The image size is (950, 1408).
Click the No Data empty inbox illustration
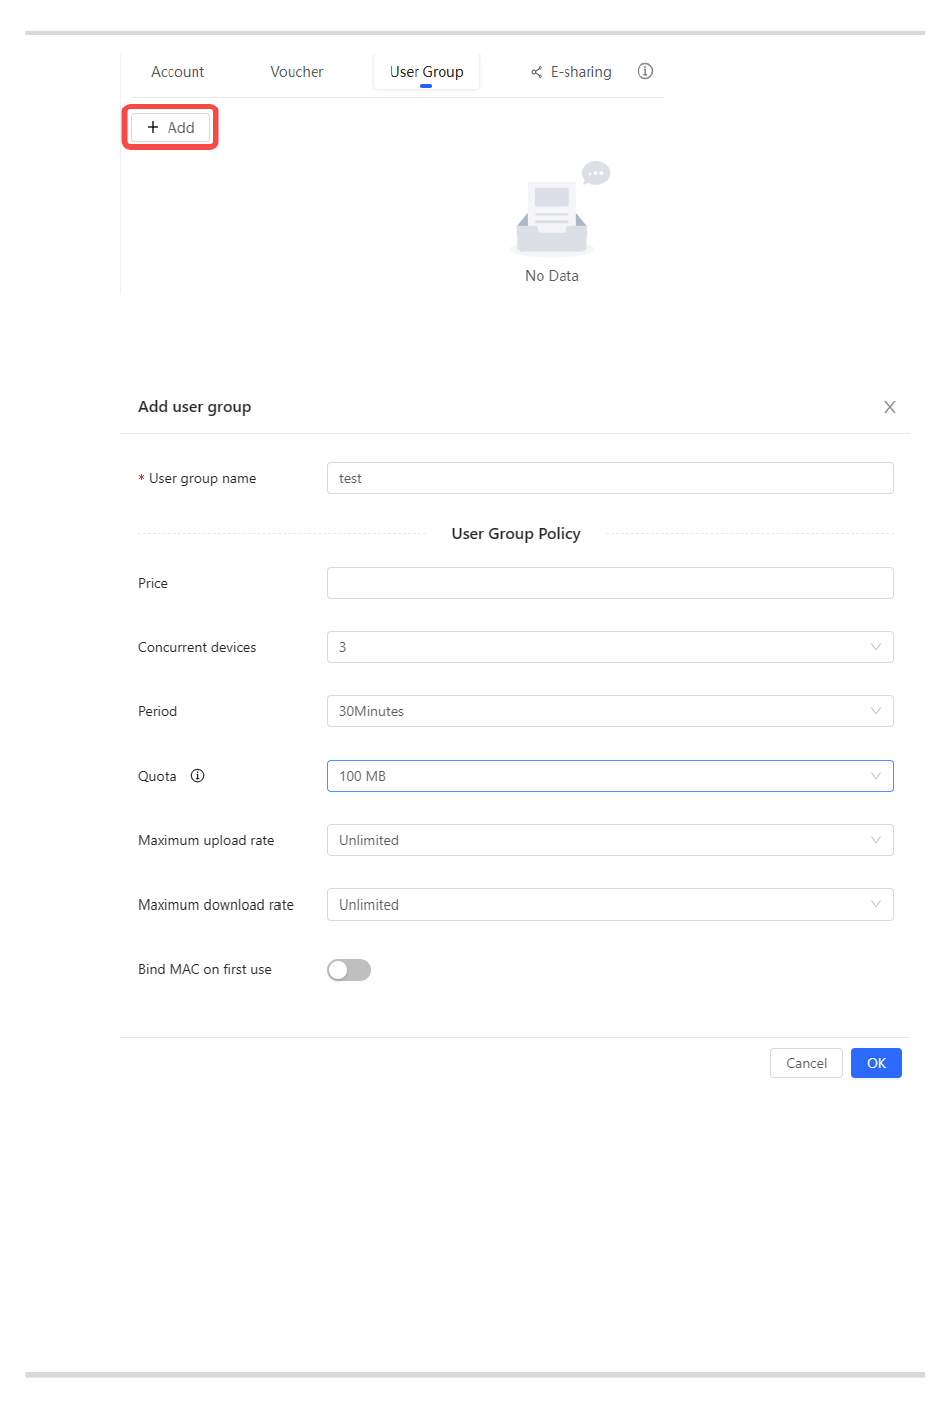[x=553, y=212]
